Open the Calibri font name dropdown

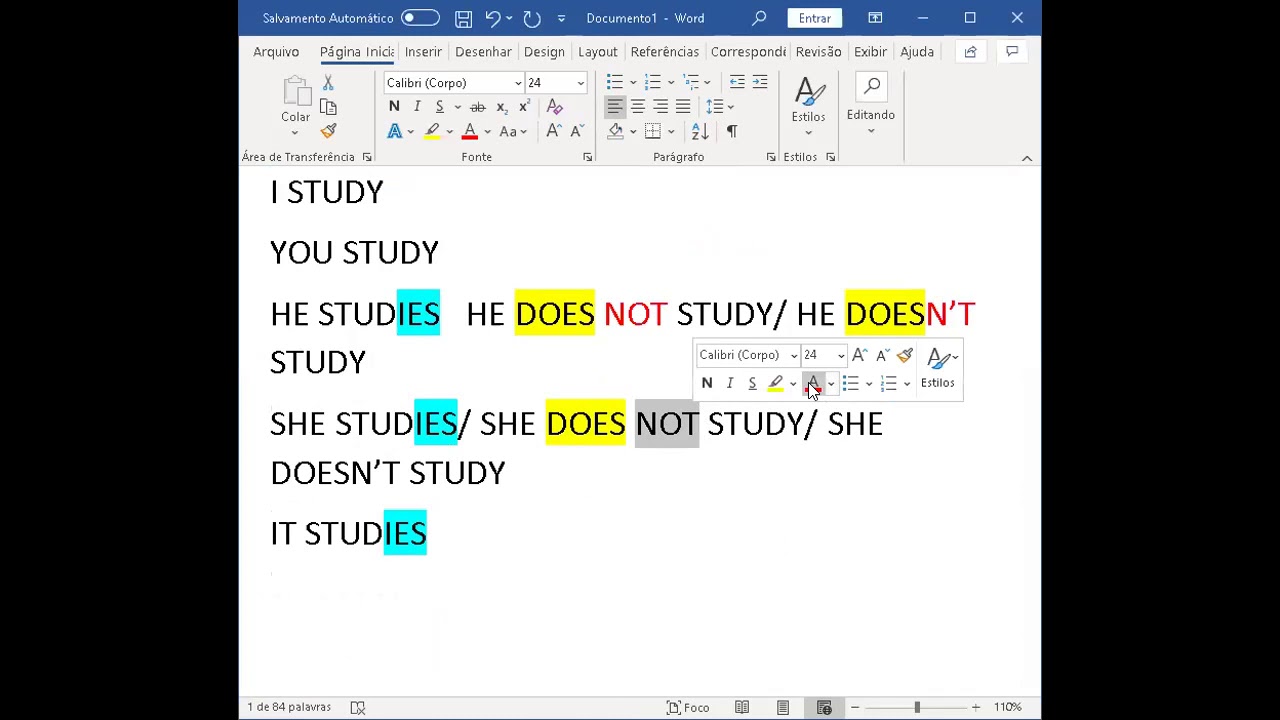pyautogui.click(x=518, y=83)
